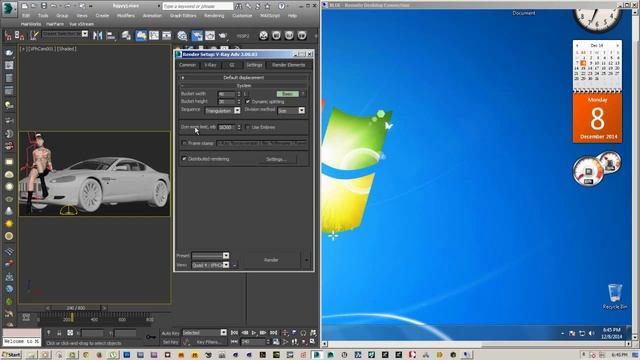Click the Align tool icon in main toolbar
The width and height of the screenshot is (640, 360).
[111, 36]
